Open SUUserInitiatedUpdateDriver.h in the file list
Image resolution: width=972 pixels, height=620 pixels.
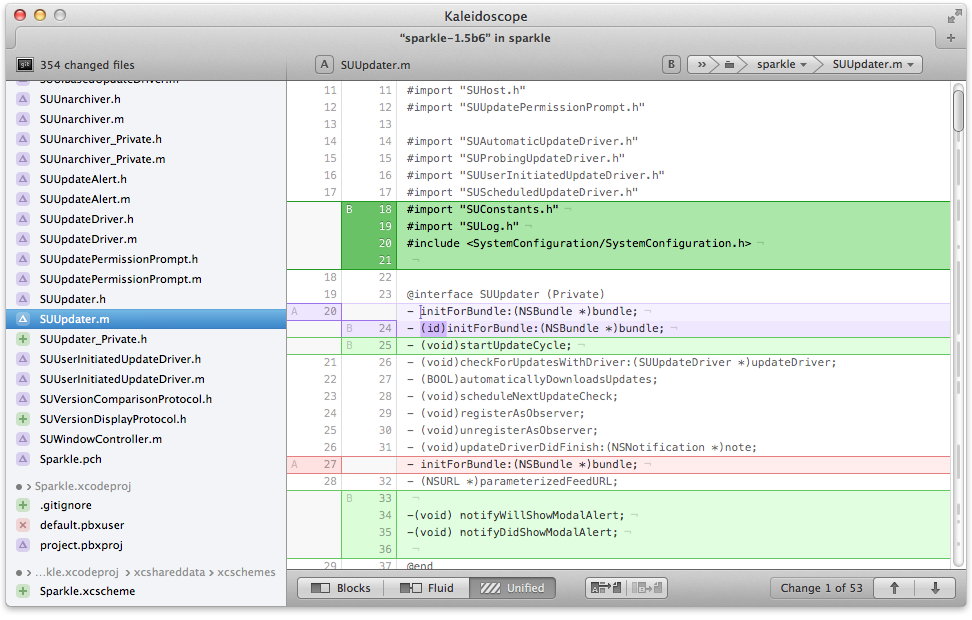point(146,360)
